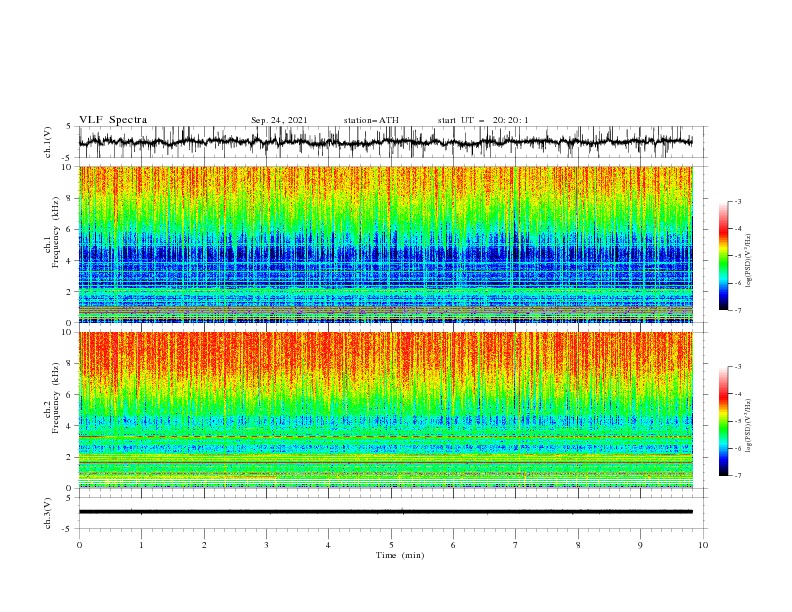This screenshot has height=612, width=792.
Task: Click the ch.2 PSD color bar
Action: point(723,421)
